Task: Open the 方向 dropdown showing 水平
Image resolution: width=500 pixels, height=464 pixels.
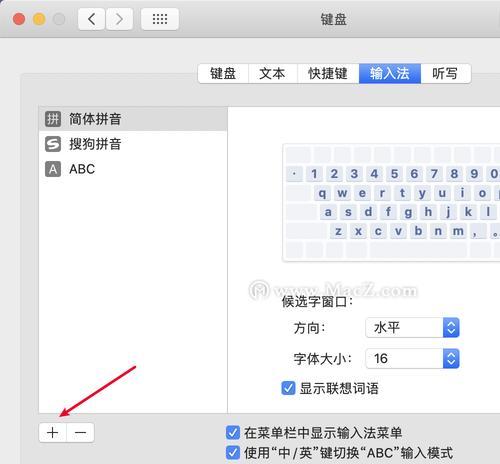Action: (412, 328)
